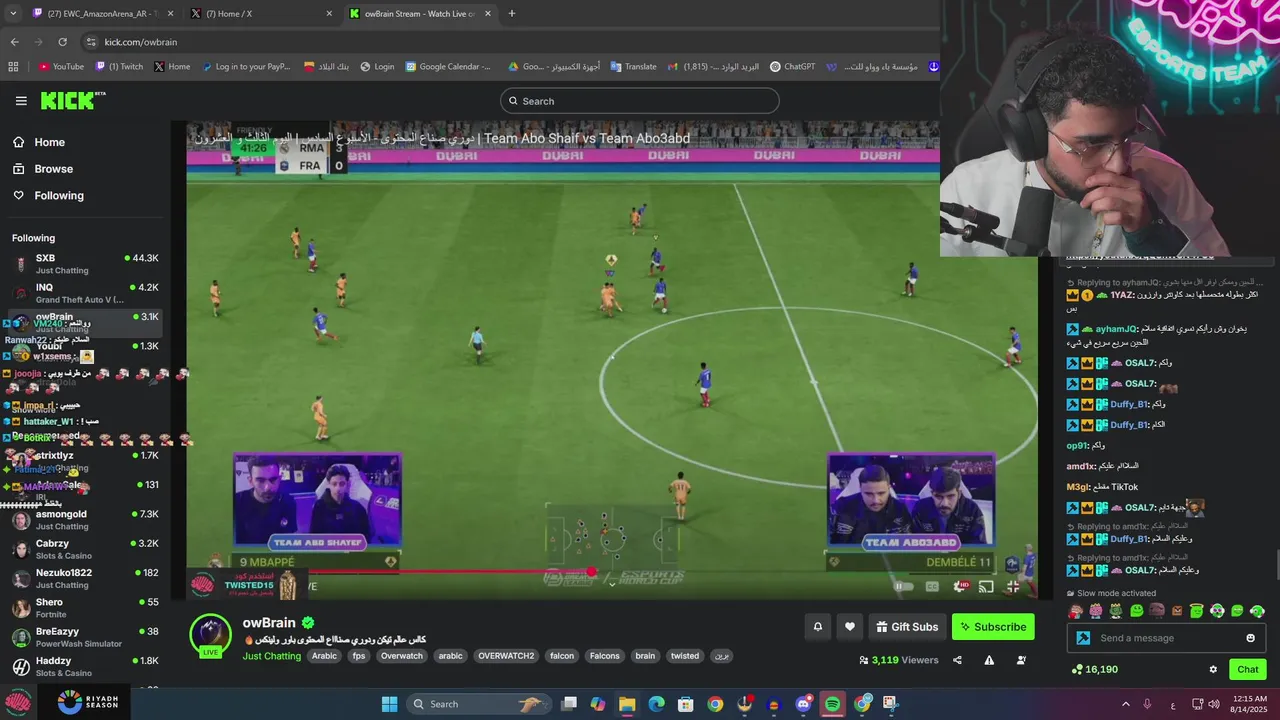Focus the Kick search field

640,101
